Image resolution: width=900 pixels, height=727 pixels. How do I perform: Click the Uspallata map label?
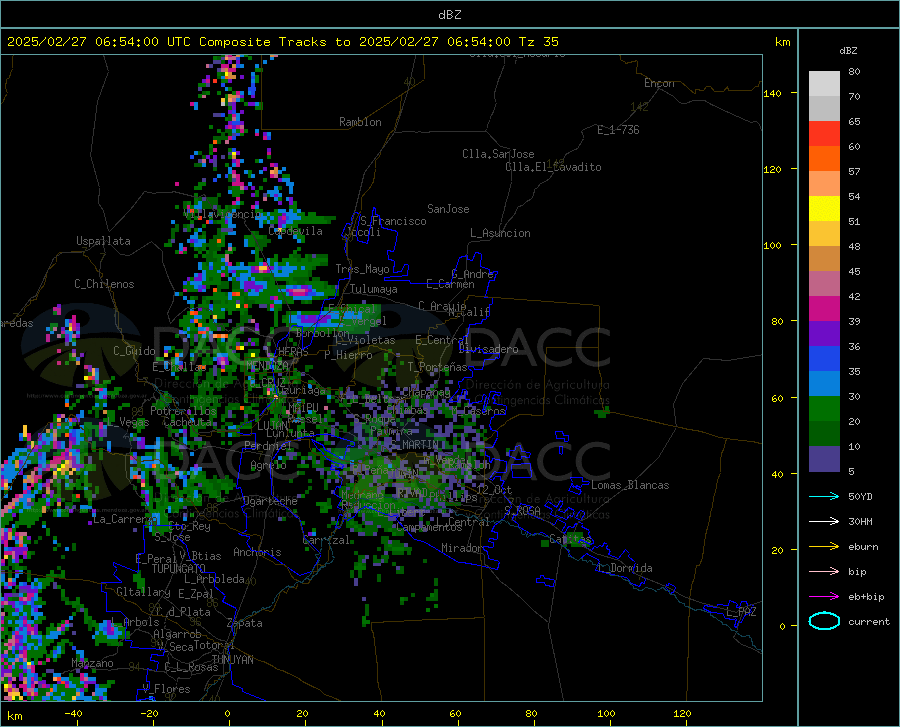tap(103, 241)
